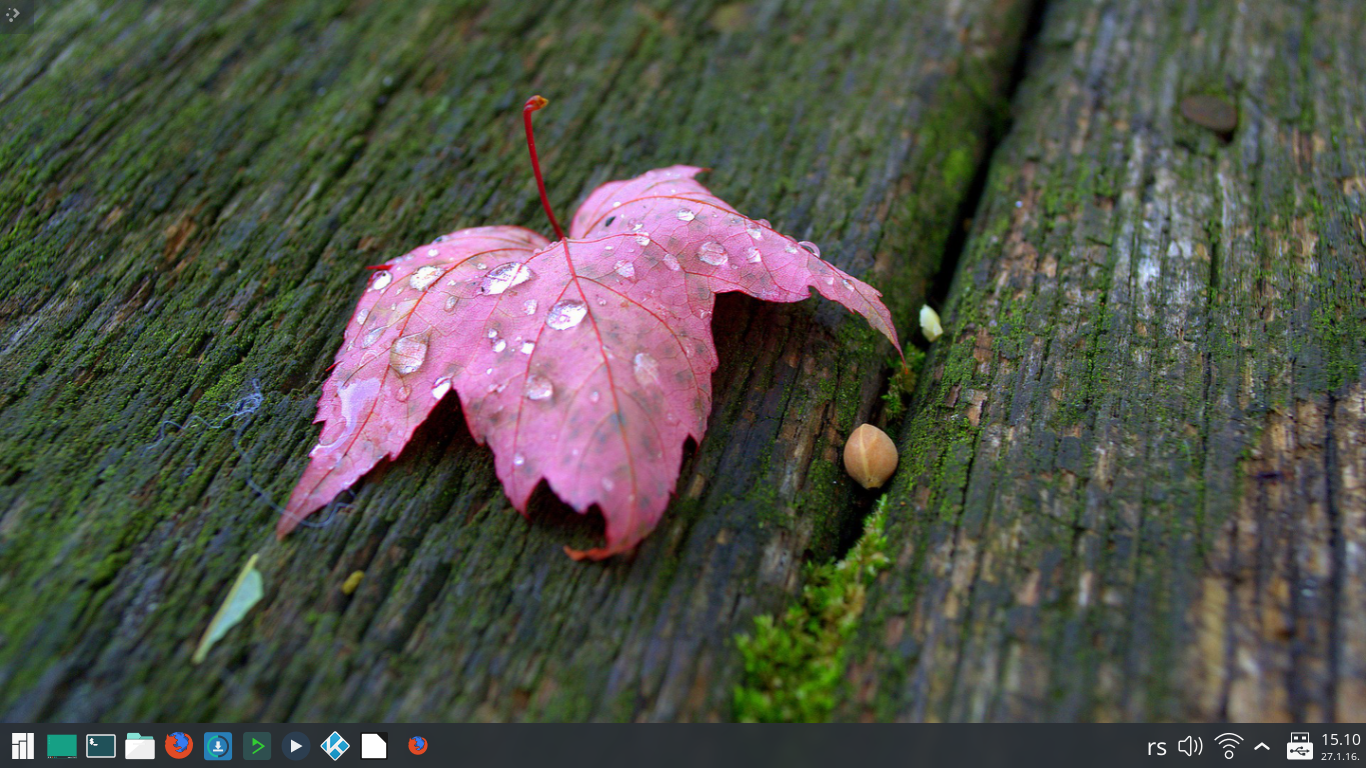1366x768 pixels.
Task: Open the blue download manager icon
Action: (218, 746)
